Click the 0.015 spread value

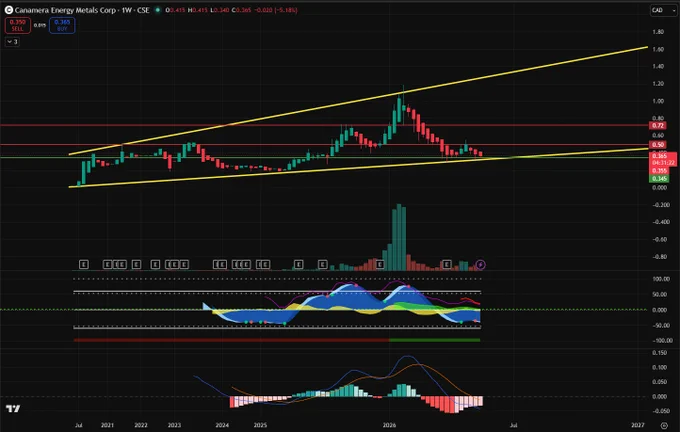(x=40, y=26)
